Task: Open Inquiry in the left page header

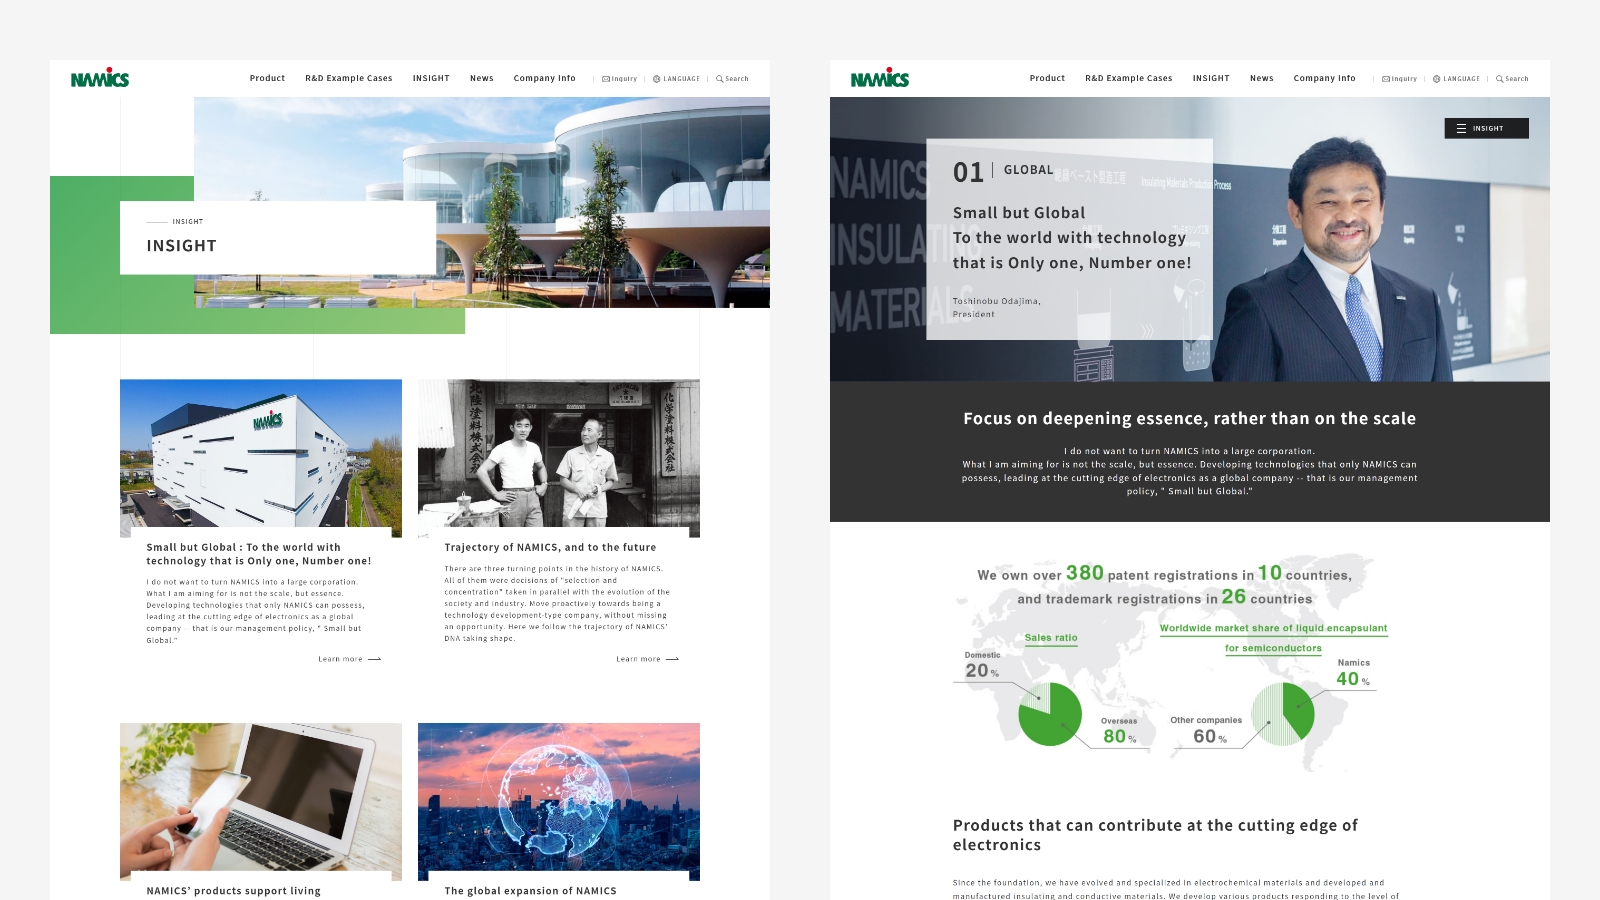Action: click(x=619, y=79)
